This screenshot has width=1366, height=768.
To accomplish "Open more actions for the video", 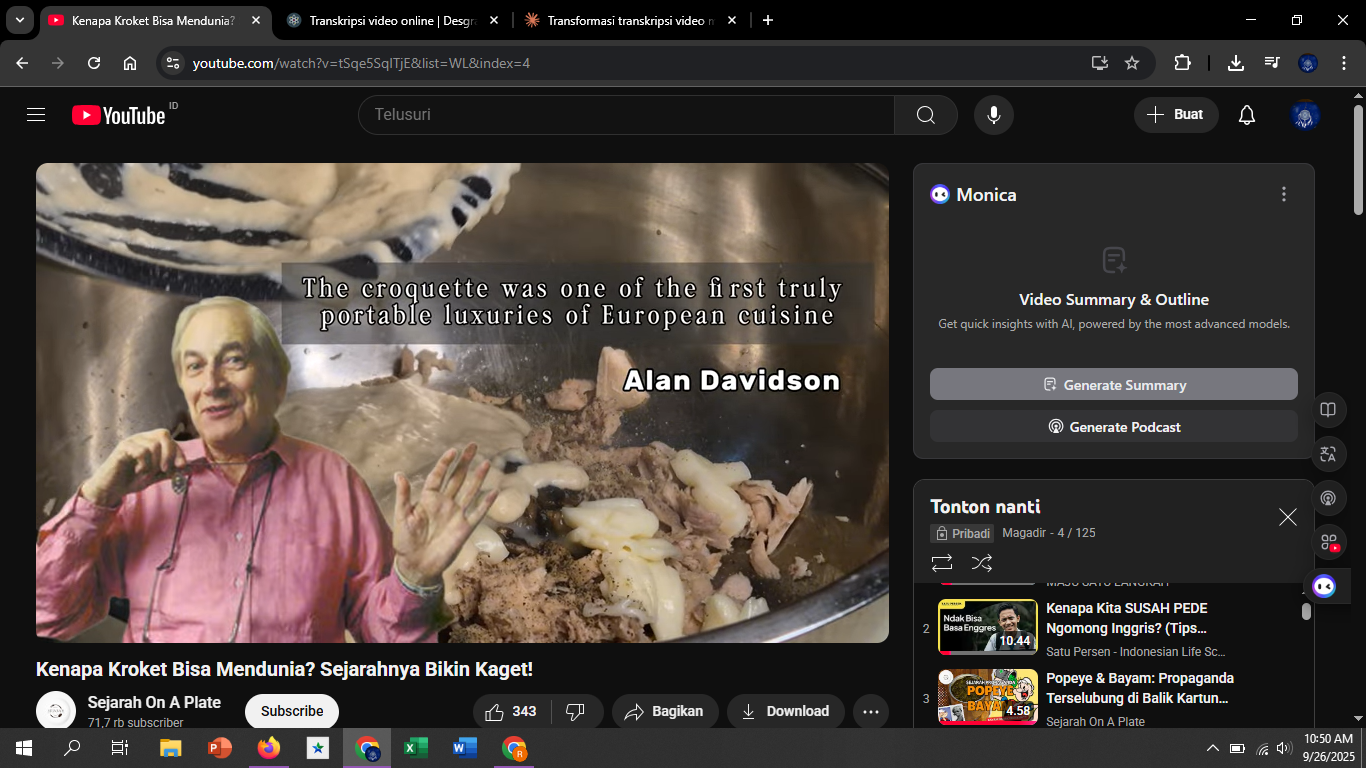I will coord(870,712).
